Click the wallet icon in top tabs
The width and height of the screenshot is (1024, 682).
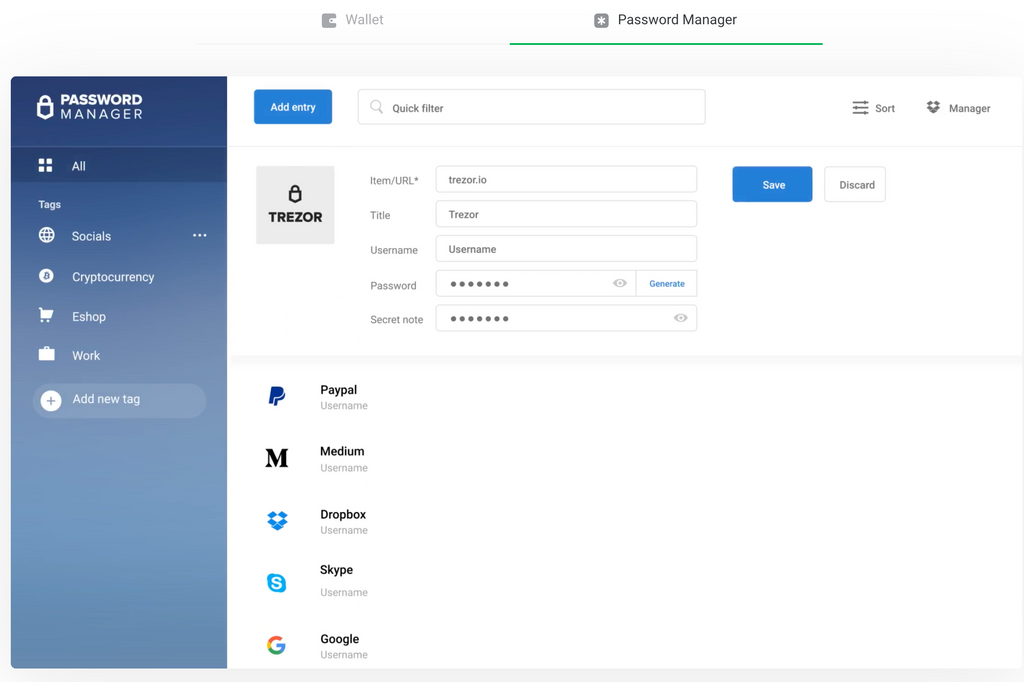point(329,21)
